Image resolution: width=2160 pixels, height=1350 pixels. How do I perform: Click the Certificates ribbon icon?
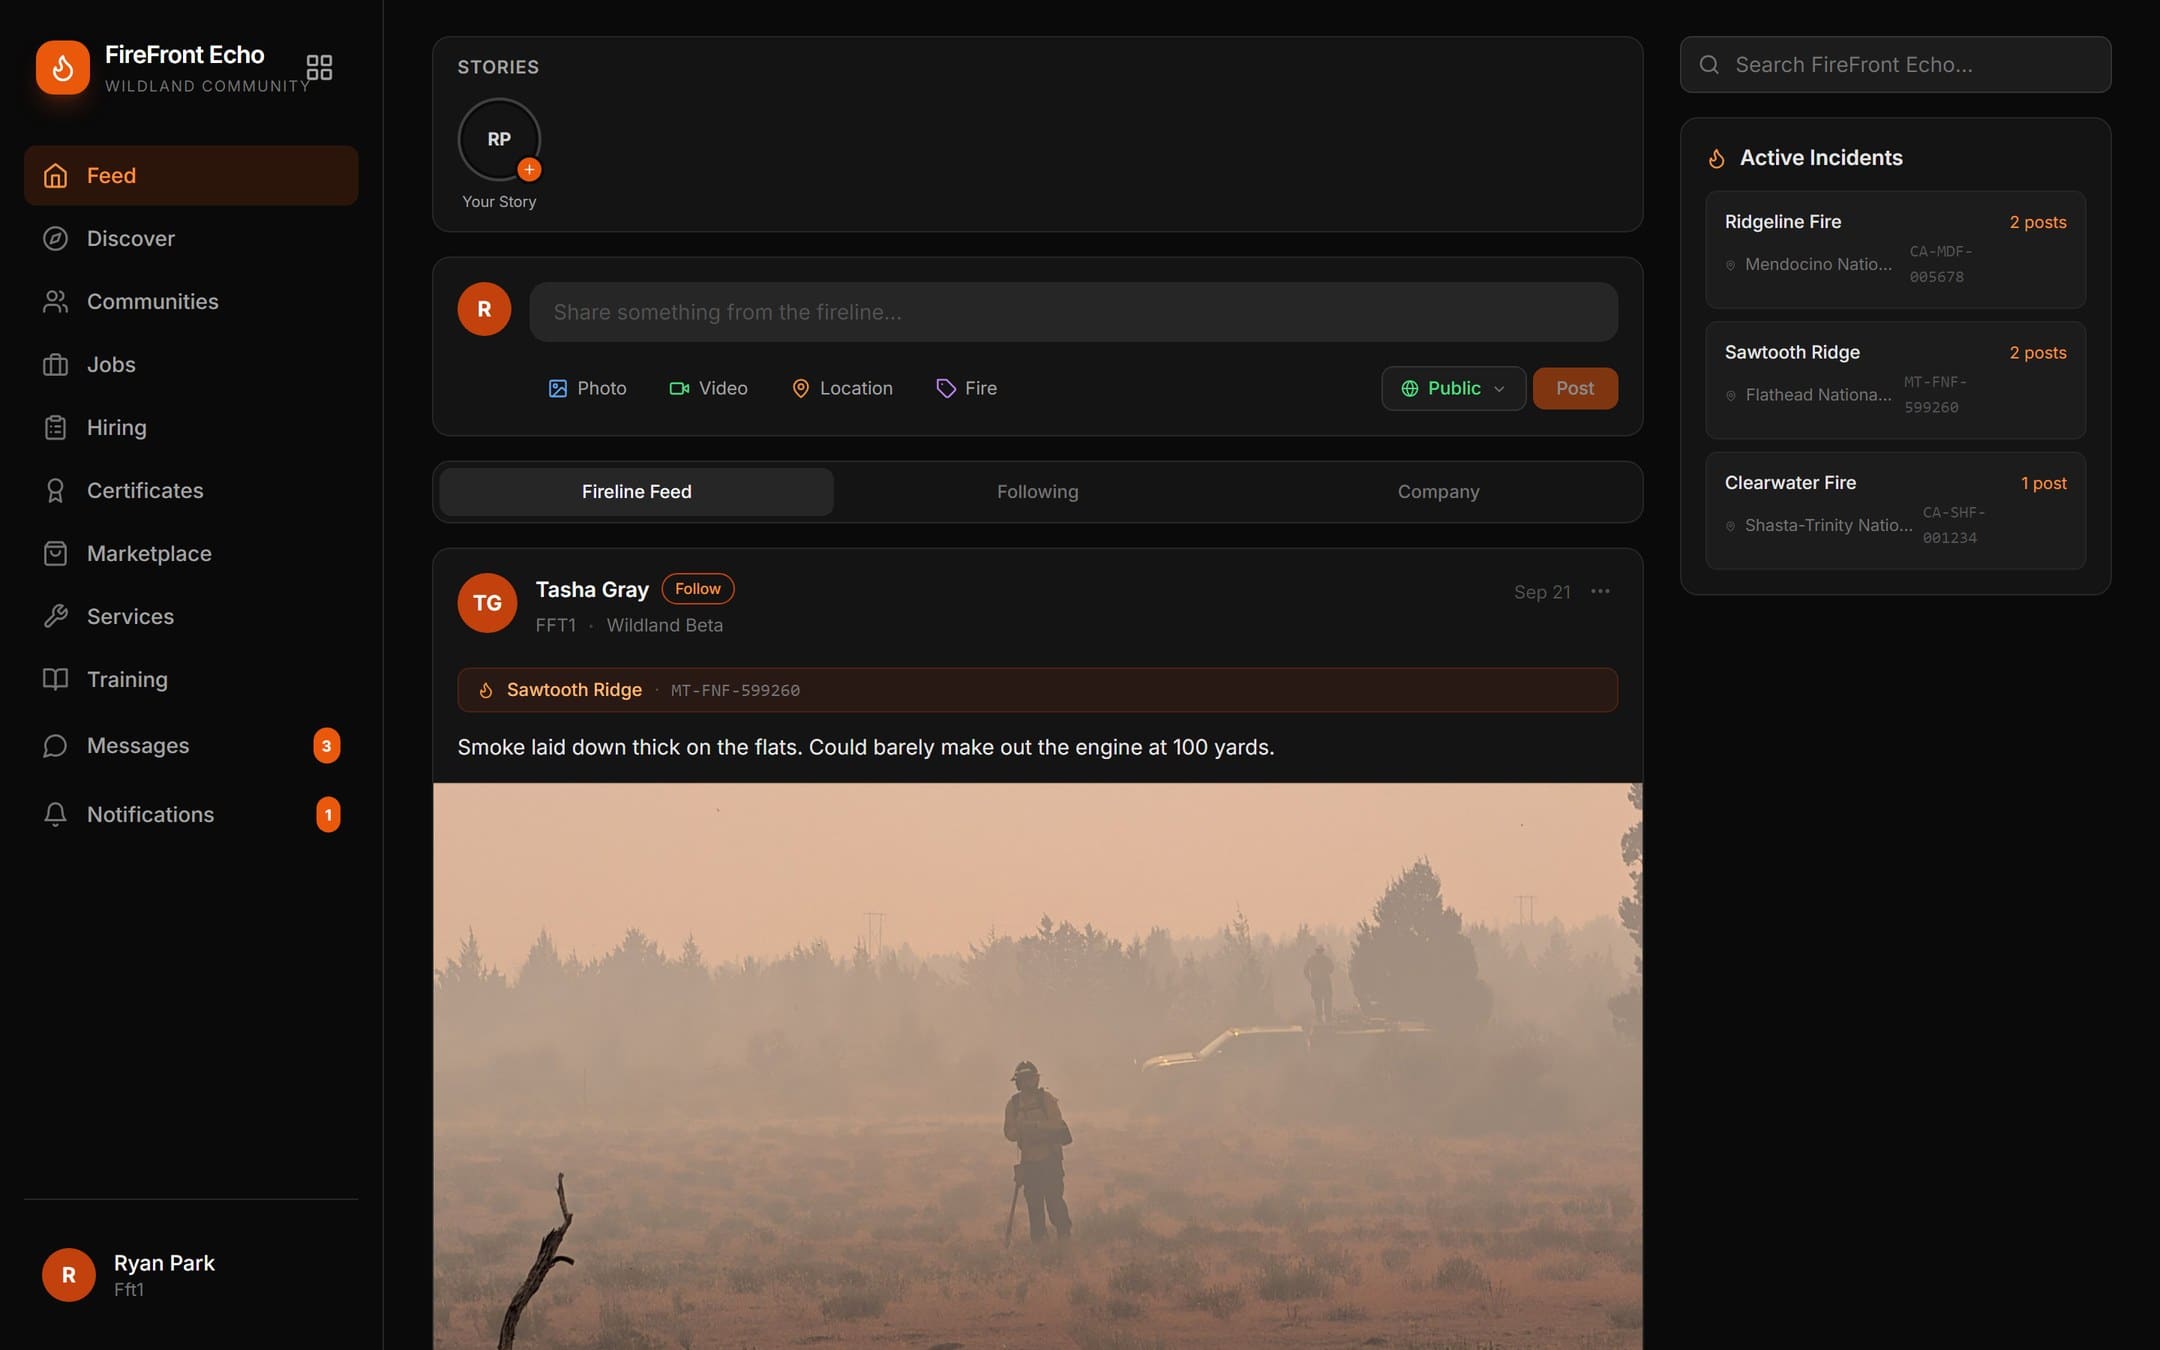tap(55, 490)
